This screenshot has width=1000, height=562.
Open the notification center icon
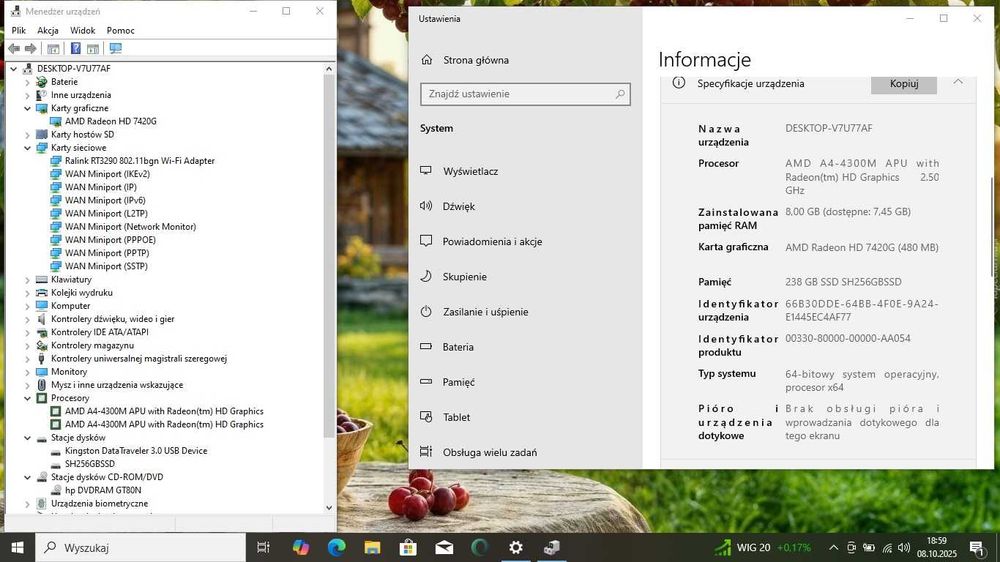pyautogui.click(x=976, y=547)
